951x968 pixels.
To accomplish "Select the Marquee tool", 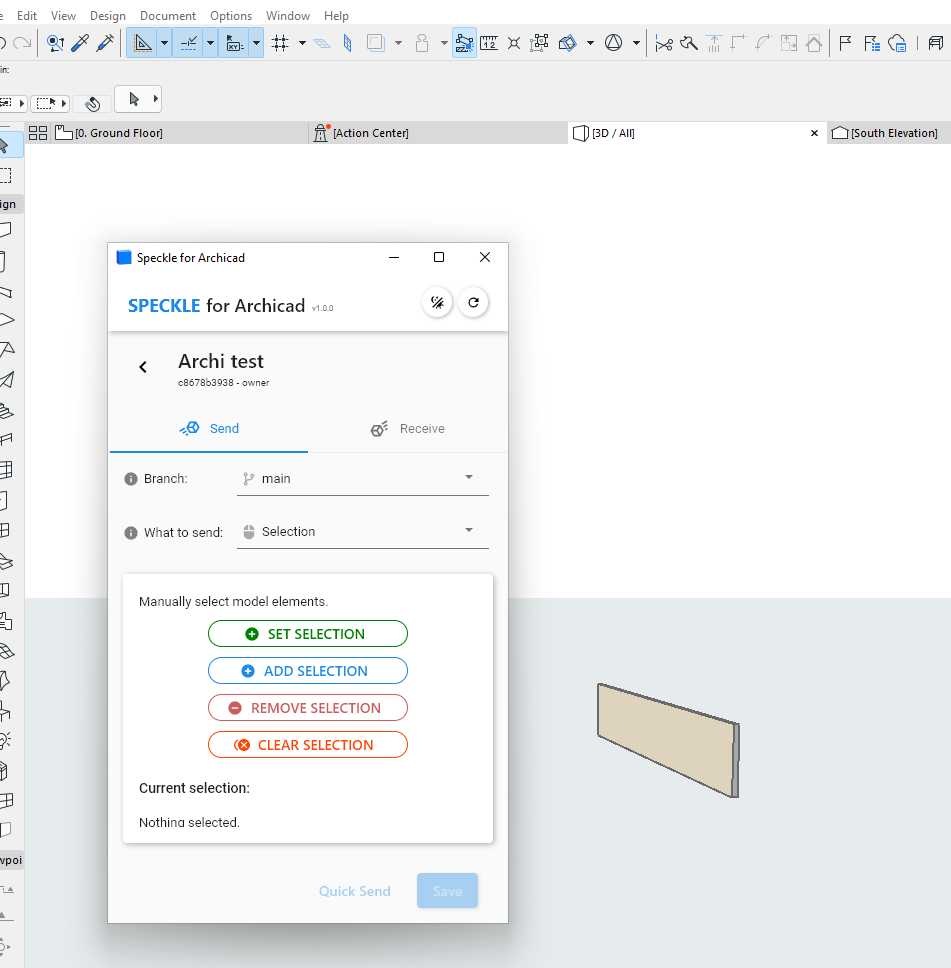I will [46, 102].
